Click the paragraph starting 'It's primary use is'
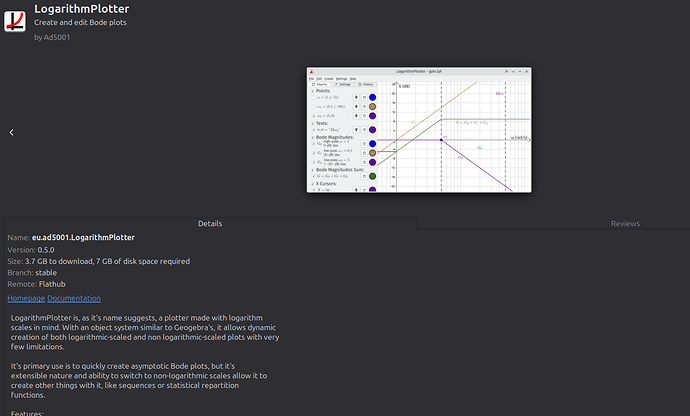 coord(139,380)
